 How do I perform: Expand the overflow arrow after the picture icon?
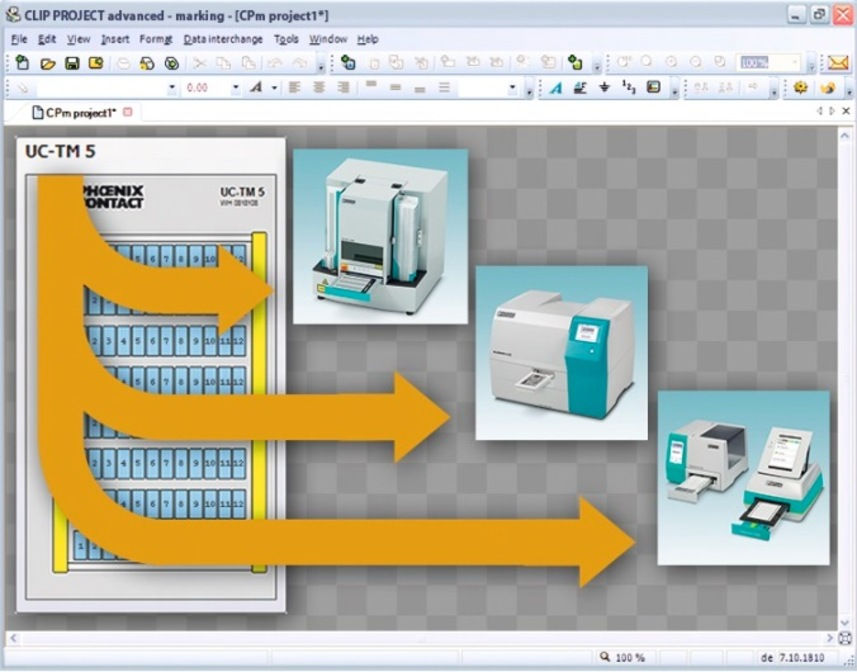point(675,92)
